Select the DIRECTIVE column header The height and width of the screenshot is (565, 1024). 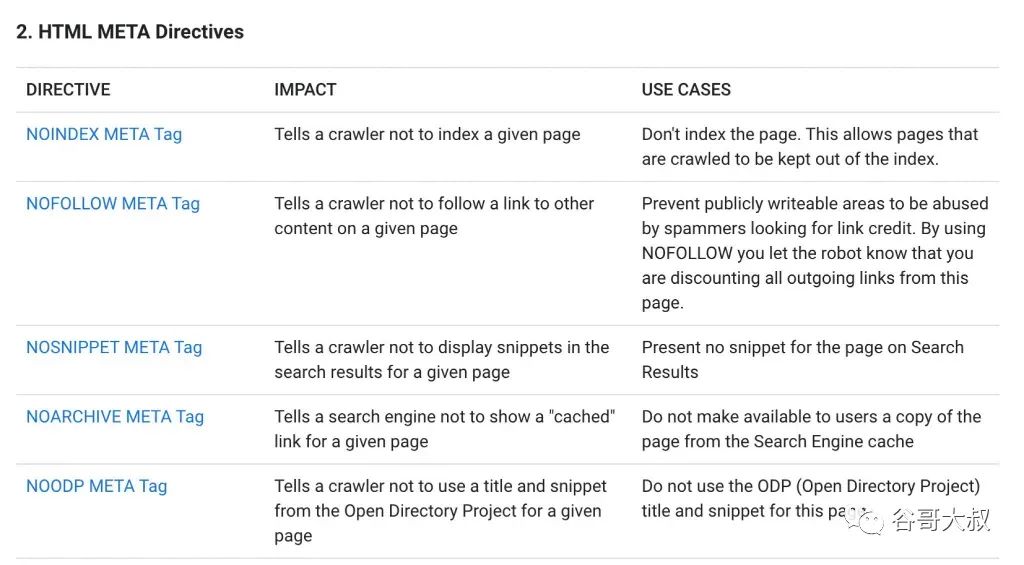[x=68, y=89]
